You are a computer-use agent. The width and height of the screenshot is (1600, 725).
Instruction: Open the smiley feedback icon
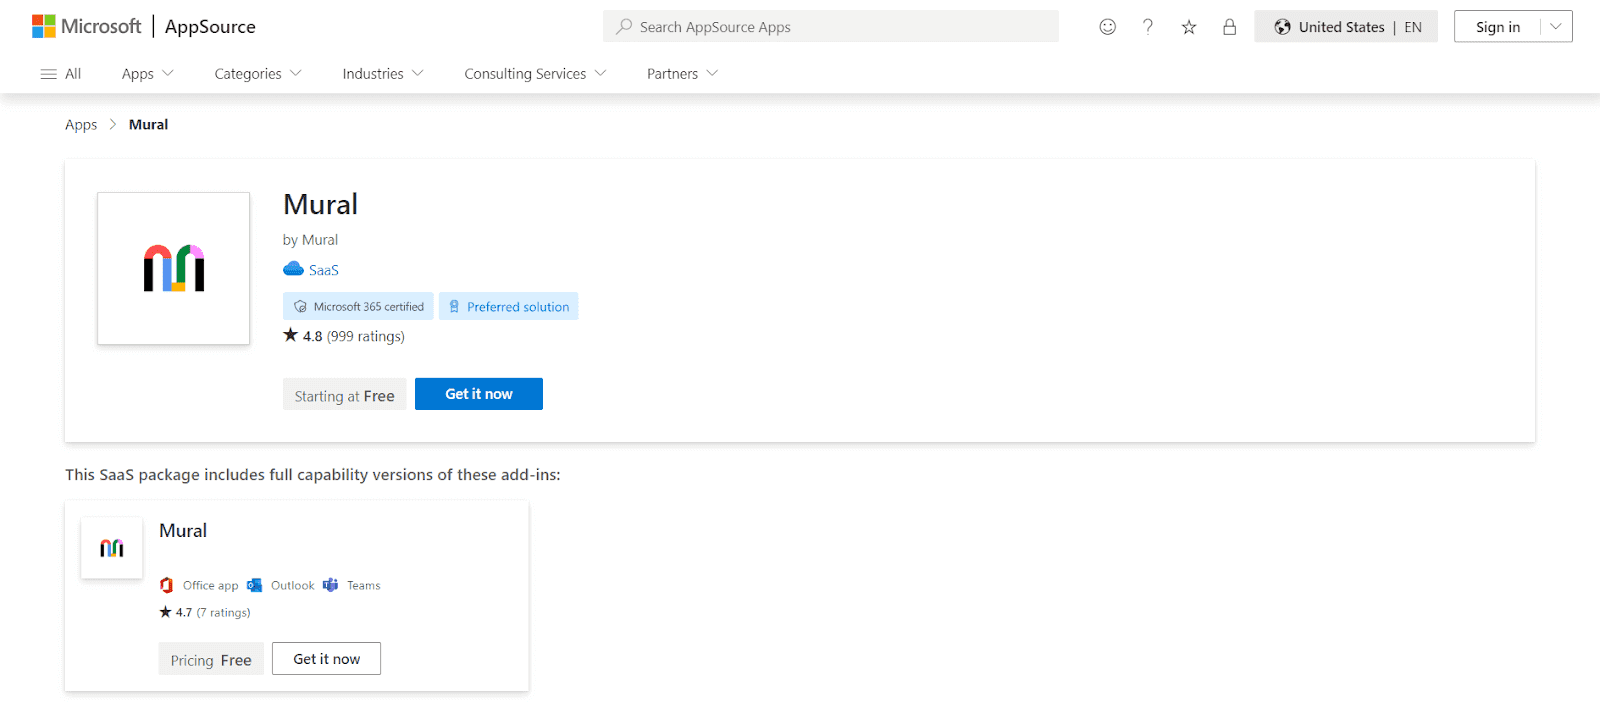pyautogui.click(x=1107, y=27)
